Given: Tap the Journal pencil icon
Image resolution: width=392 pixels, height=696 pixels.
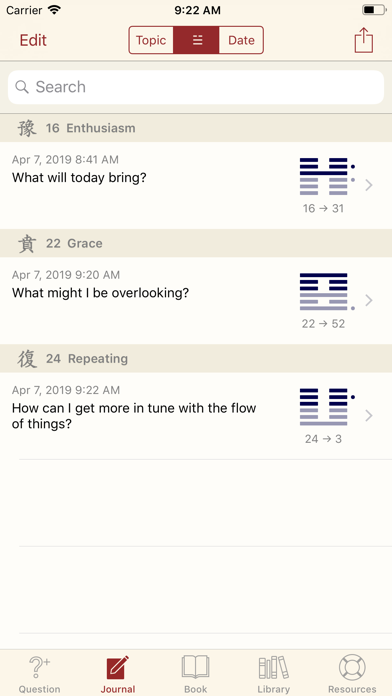Looking at the screenshot, I should [118, 667].
